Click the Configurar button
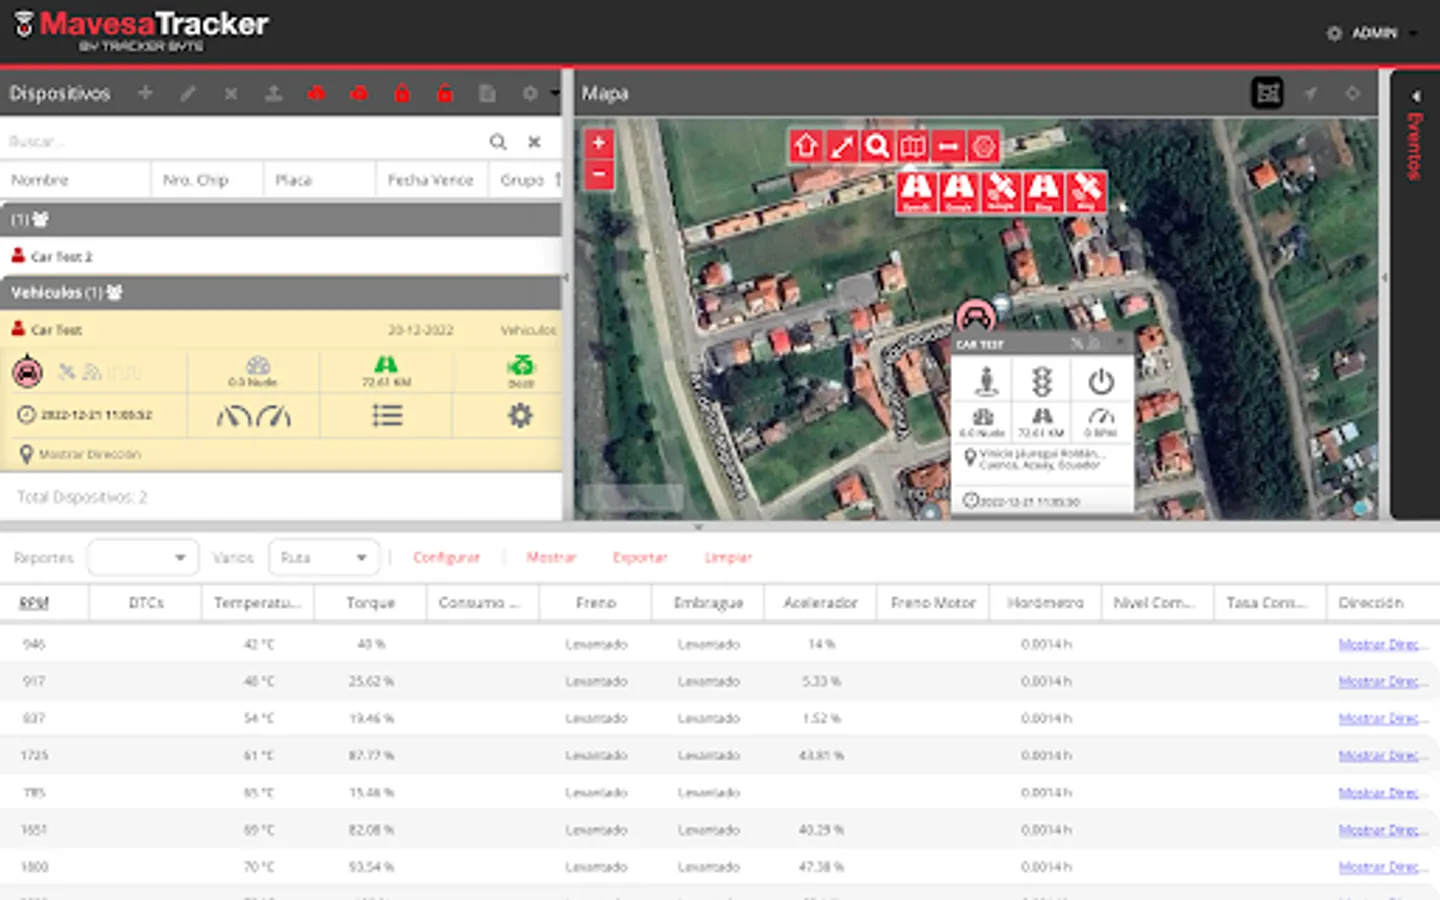The image size is (1440, 900). coord(446,557)
